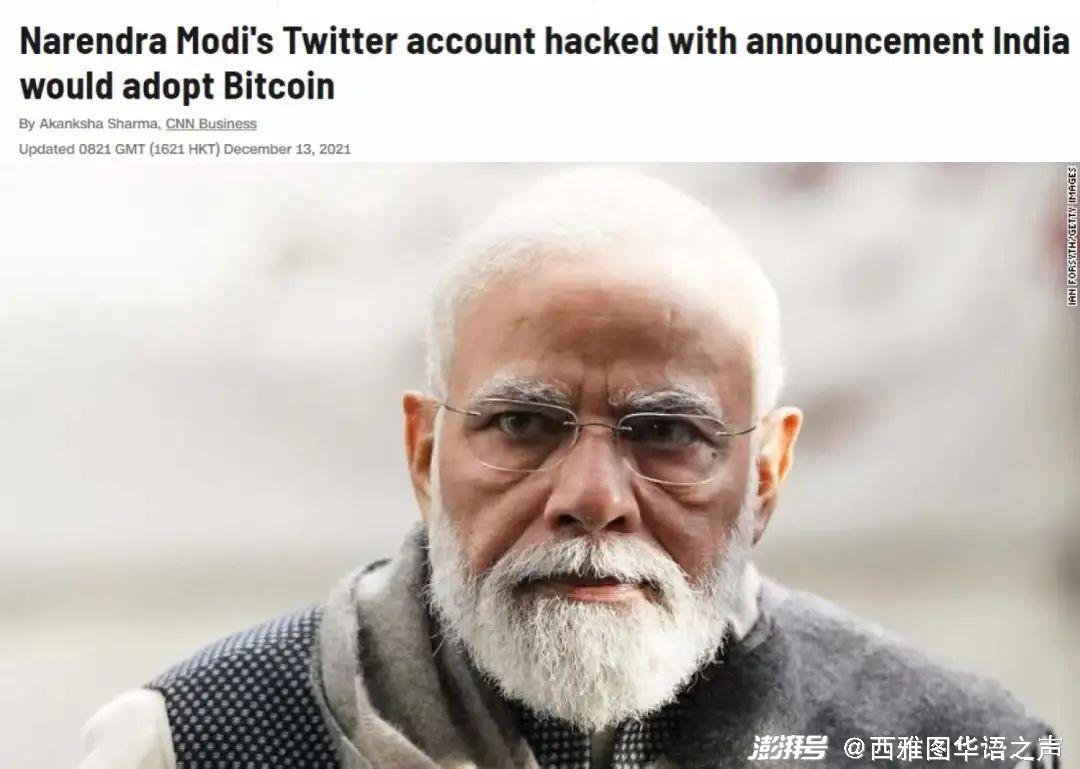Click the Ian Forsyth/Getty Images photo credit
The image size is (1080, 769).
point(1071,235)
